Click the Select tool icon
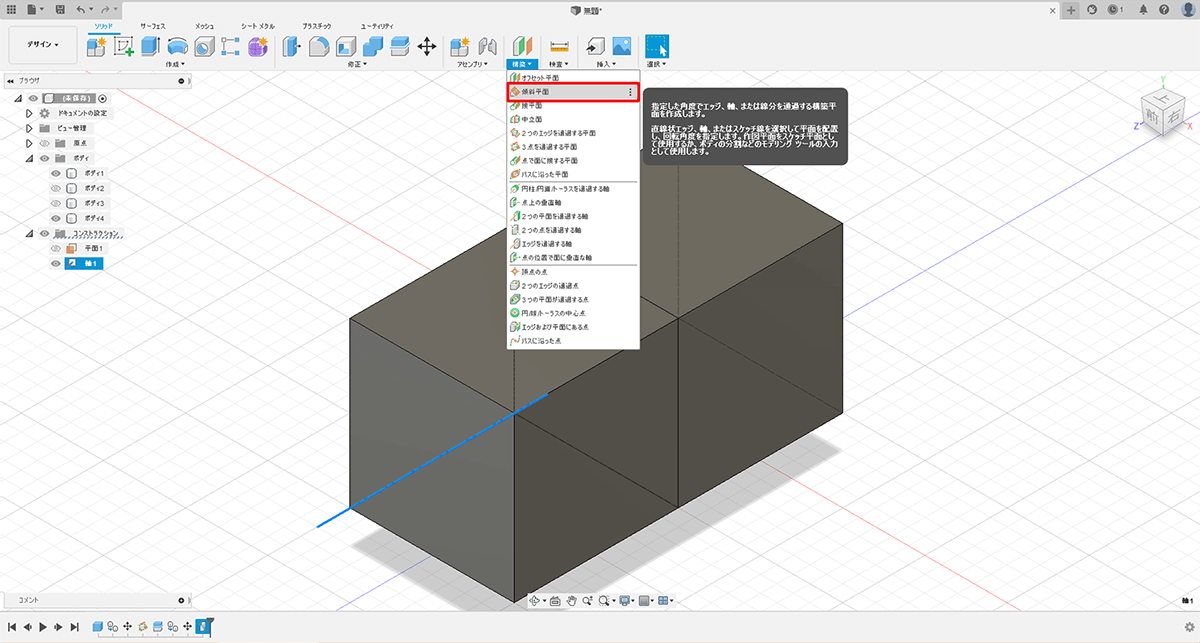Image resolution: width=1200 pixels, height=643 pixels. 656,46
